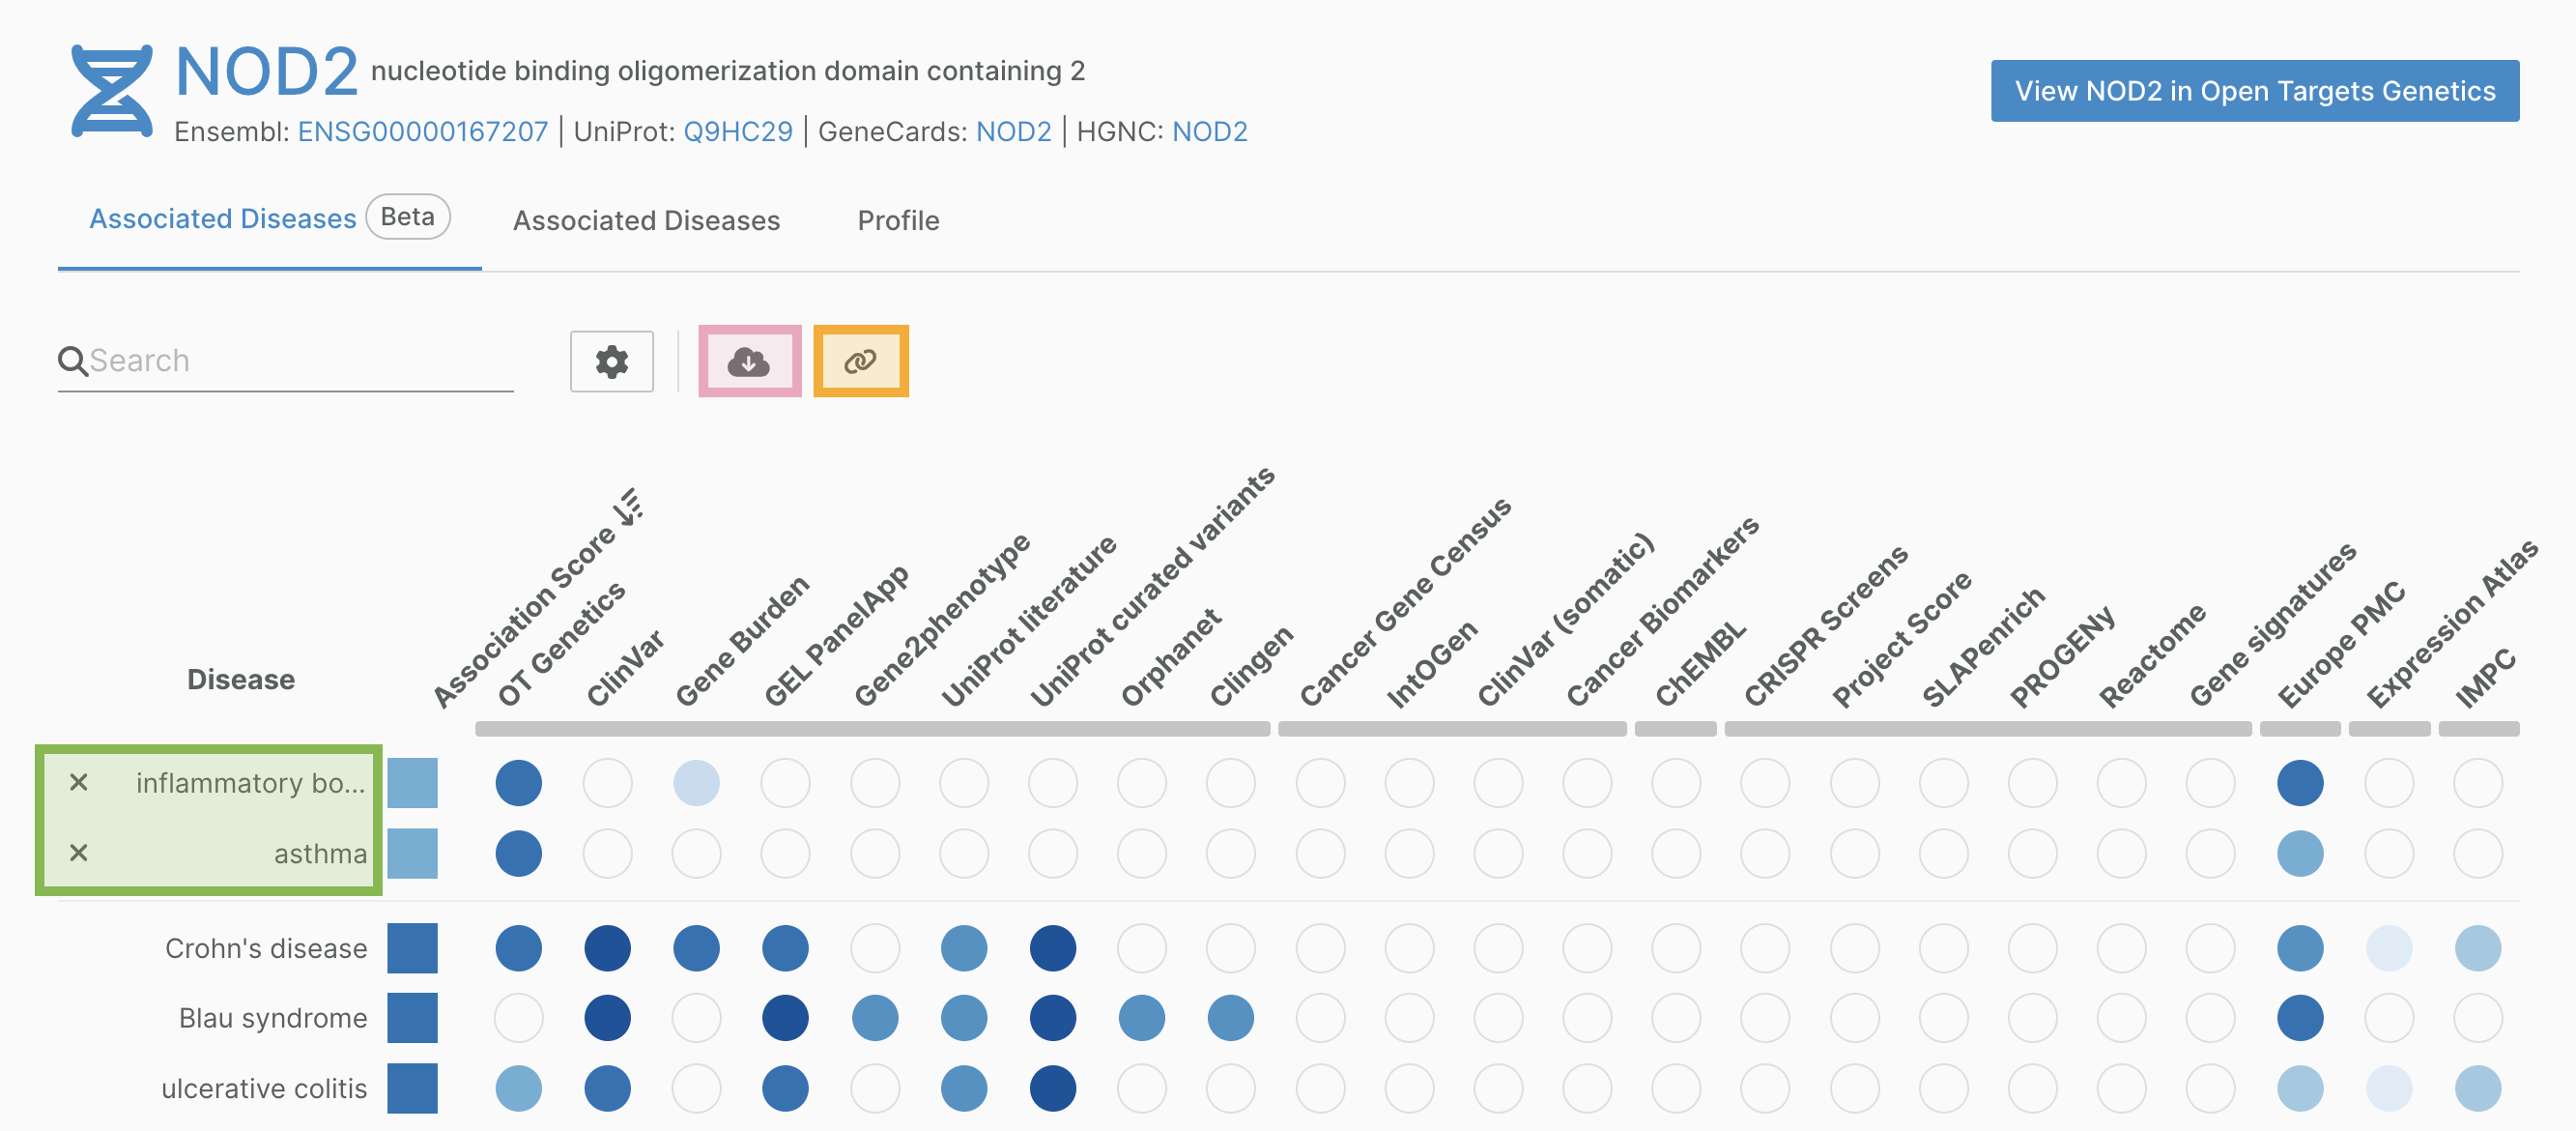Image resolution: width=2576 pixels, height=1131 pixels.
Task: Follow the UniProt Q9HC29 link
Action: pos(737,132)
